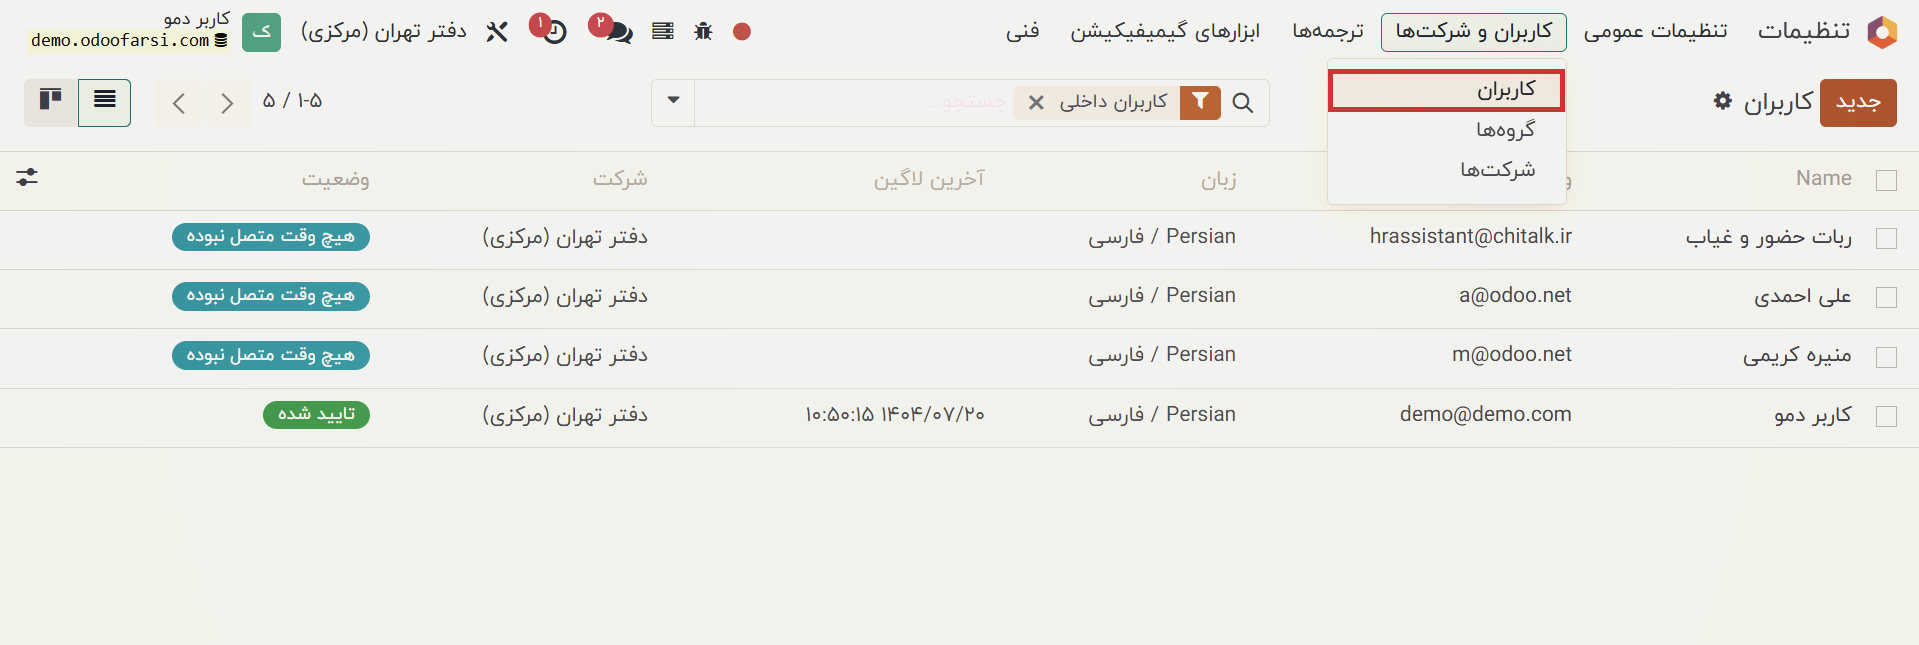Image resolution: width=1919 pixels, height=645 pixels.
Task: Click the gear icon next to کاربران title
Action: tap(1720, 101)
